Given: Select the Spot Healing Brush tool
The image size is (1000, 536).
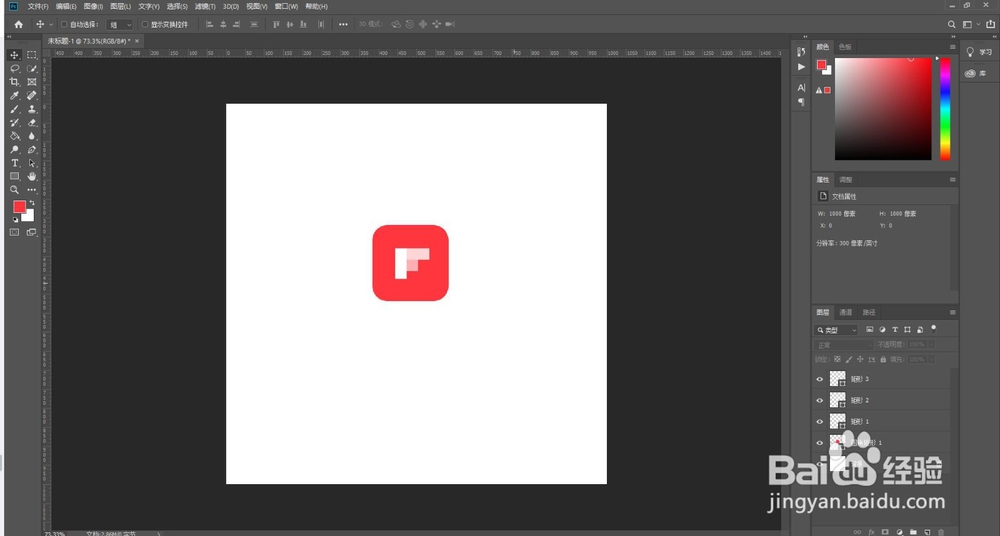Looking at the screenshot, I should coord(32,96).
